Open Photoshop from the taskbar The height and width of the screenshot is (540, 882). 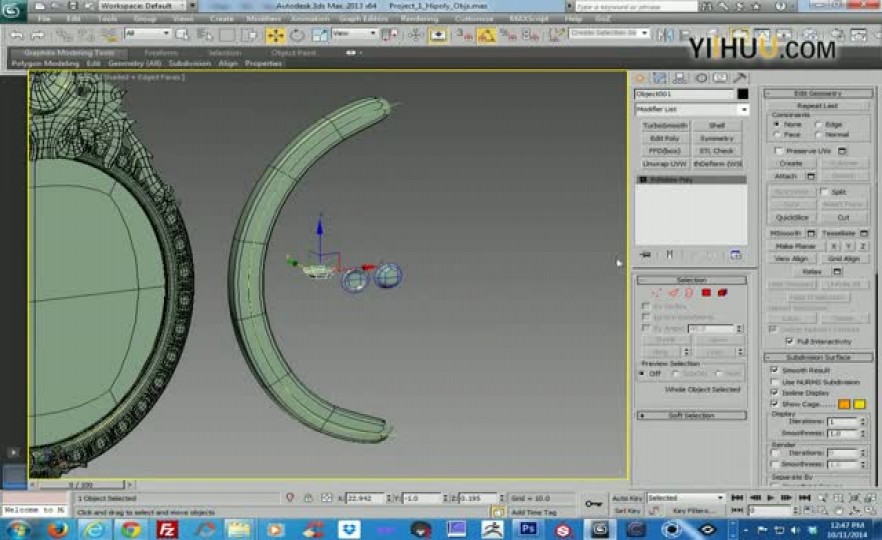click(x=528, y=529)
